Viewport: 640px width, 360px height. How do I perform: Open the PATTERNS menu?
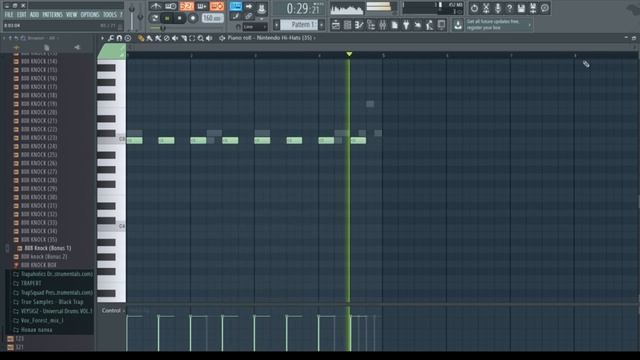pos(53,15)
